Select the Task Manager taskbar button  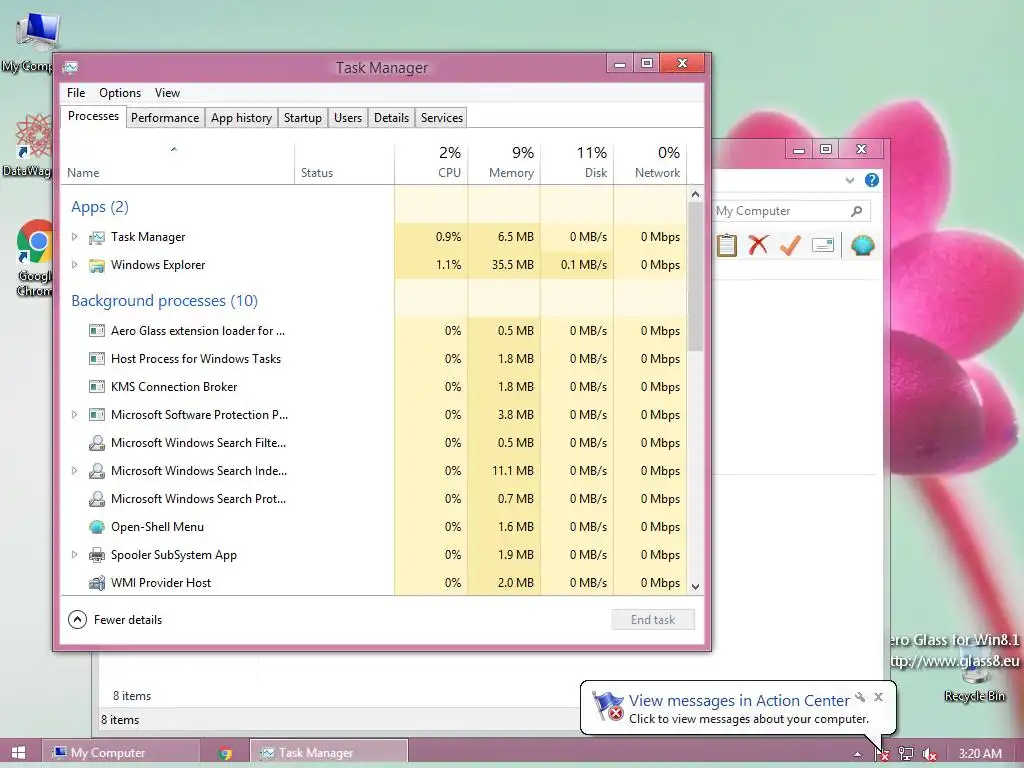click(328, 753)
